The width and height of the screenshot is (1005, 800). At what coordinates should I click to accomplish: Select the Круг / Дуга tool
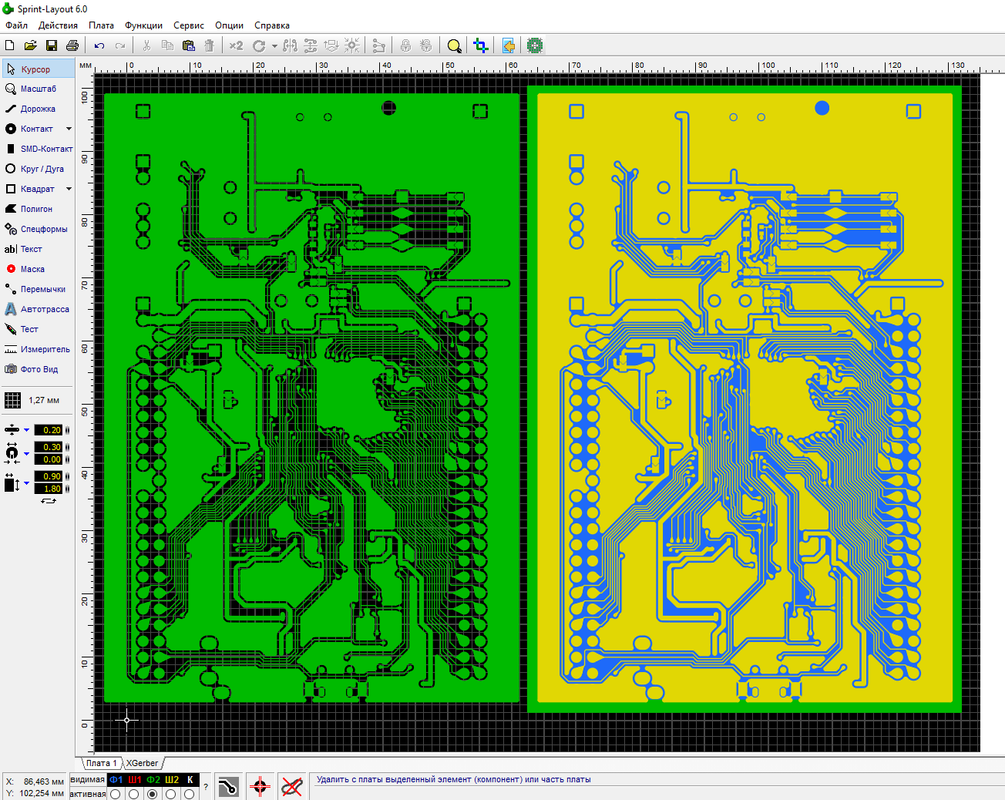click(38, 169)
